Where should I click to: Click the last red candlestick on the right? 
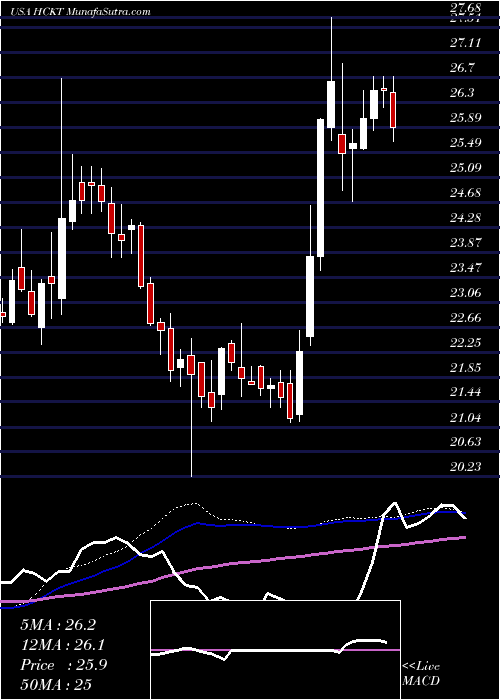coord(393,110)
